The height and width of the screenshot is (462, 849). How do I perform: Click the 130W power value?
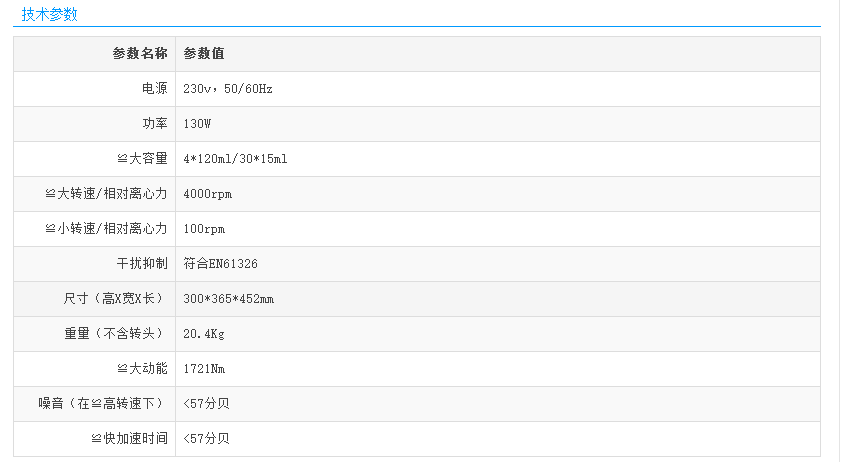click(198, 124)
